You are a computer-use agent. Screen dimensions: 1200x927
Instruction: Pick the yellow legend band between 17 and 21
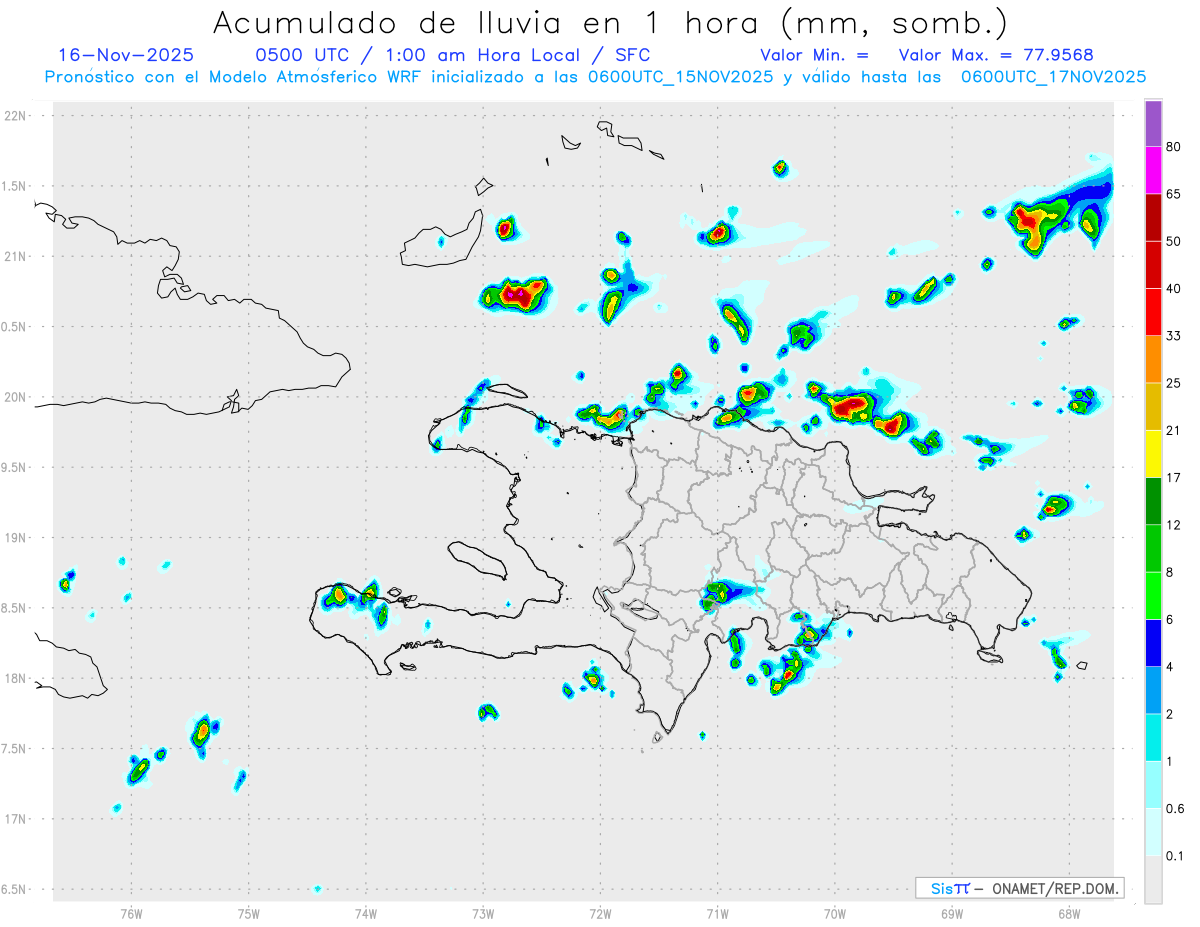(x=1153, y=453)
